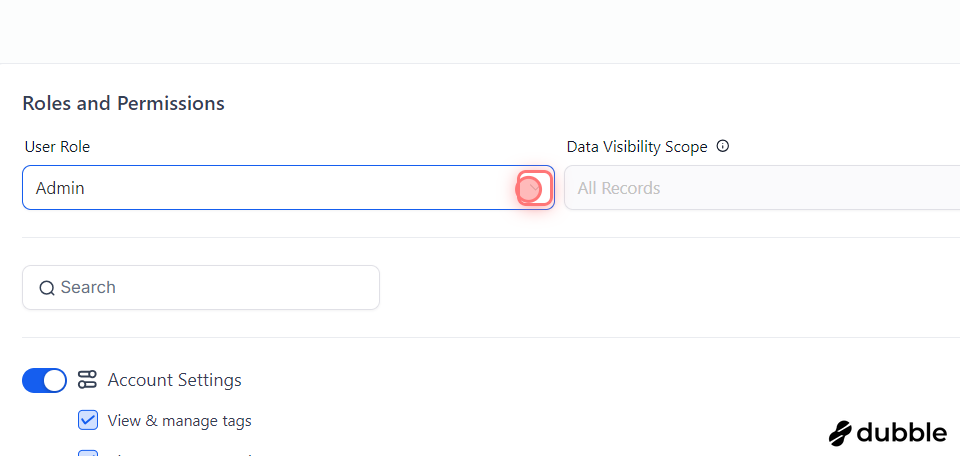Viewport: 960px width, 456px height.
Task: Click empty space inside User Role box
Action: click(300, 188)
